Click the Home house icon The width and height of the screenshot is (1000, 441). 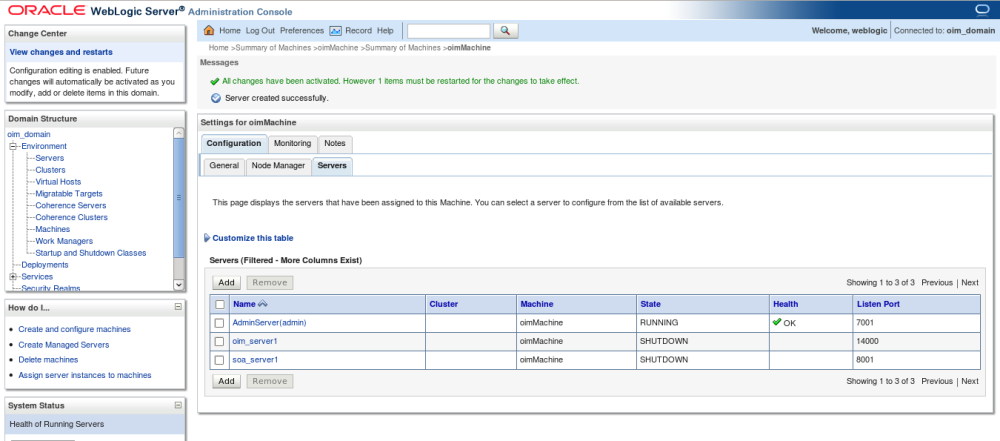coord(209,30)
